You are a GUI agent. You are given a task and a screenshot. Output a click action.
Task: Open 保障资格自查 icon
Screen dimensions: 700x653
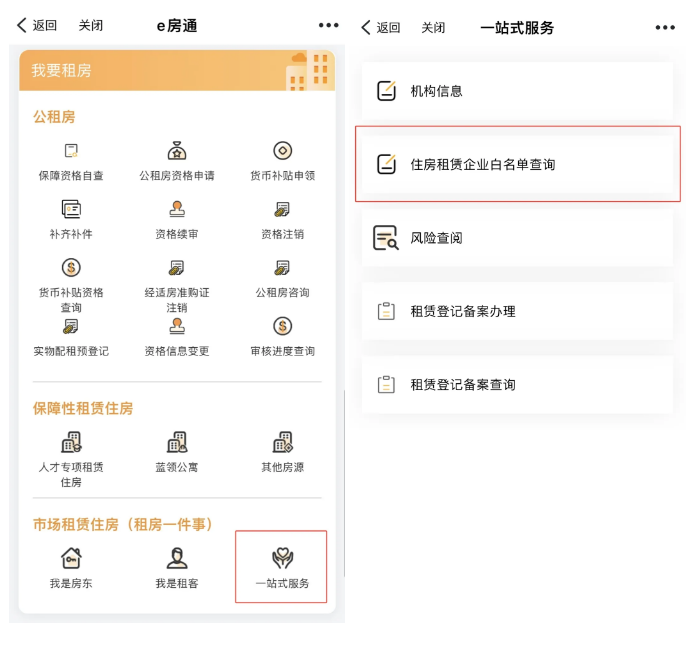pyautogui.click(x=71, y=152)
